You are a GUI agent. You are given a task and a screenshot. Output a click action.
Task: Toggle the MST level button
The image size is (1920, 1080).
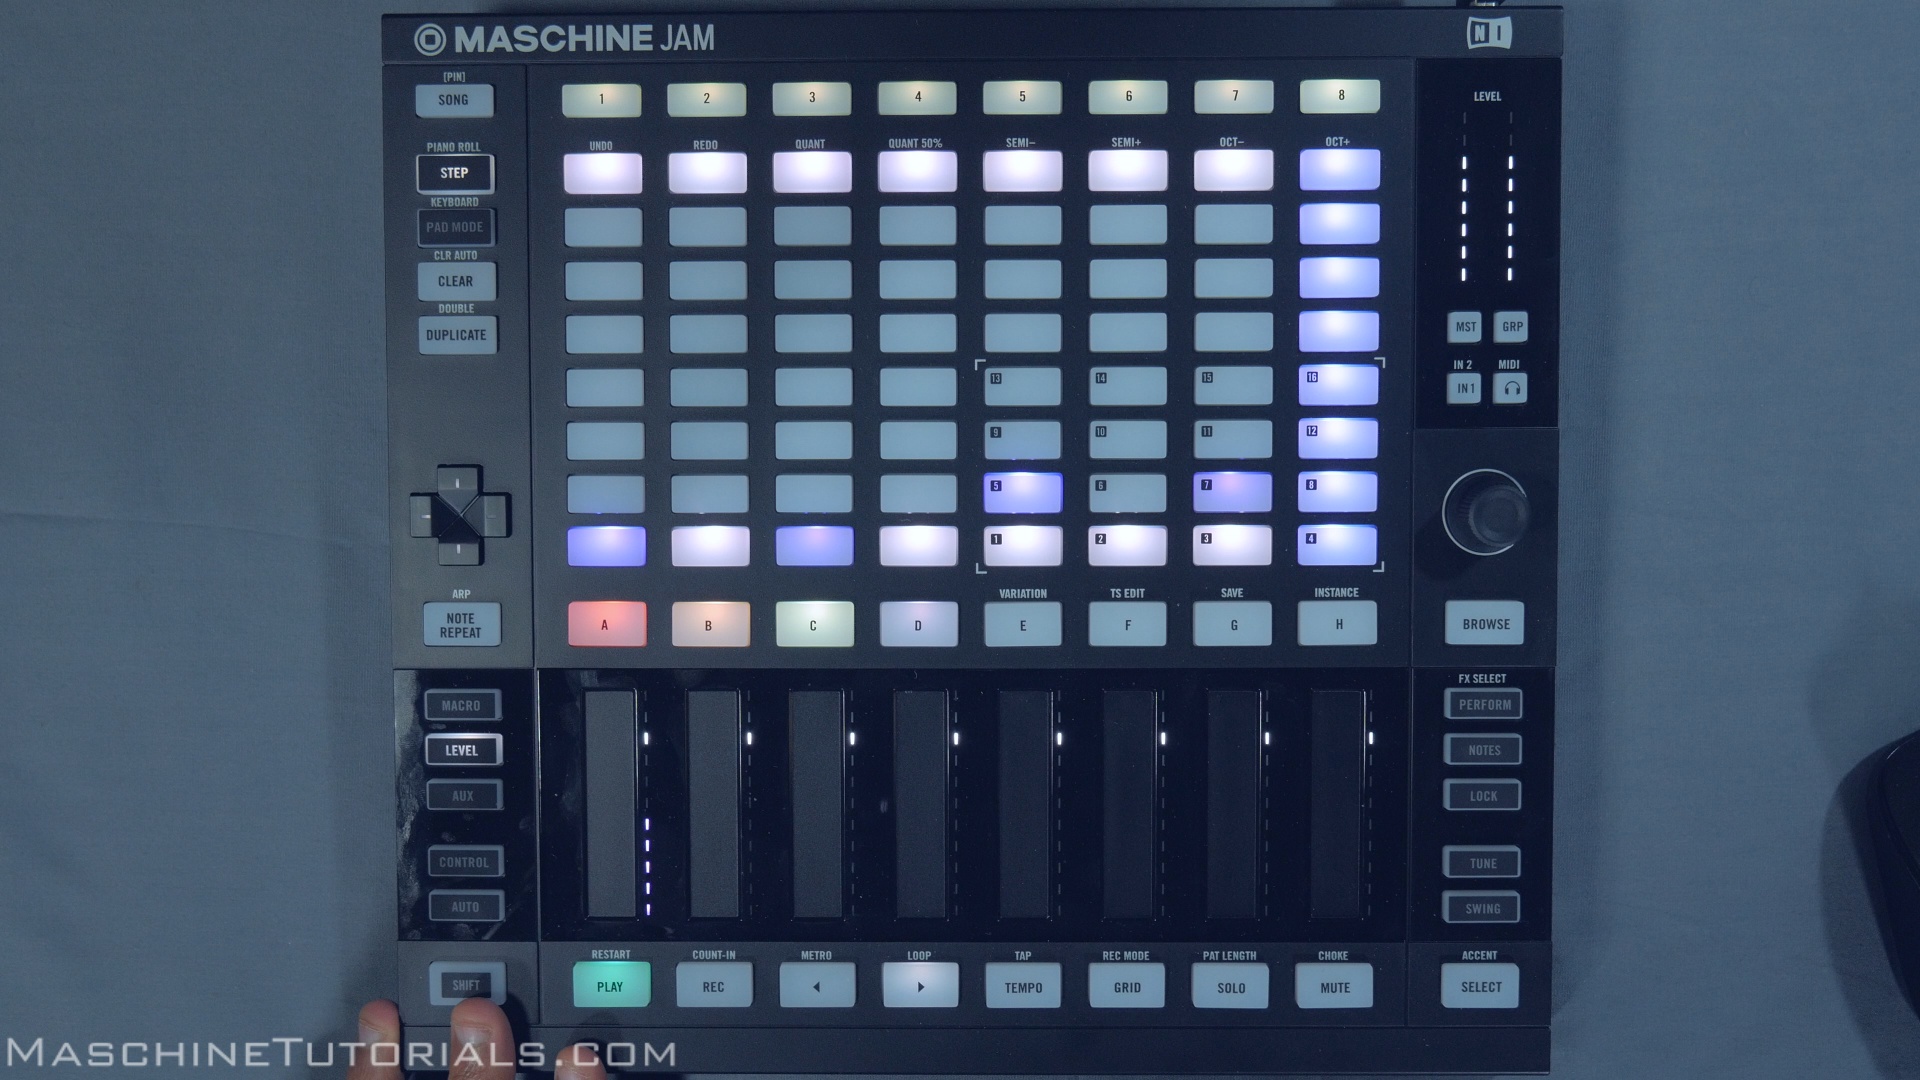point(1465,327)
